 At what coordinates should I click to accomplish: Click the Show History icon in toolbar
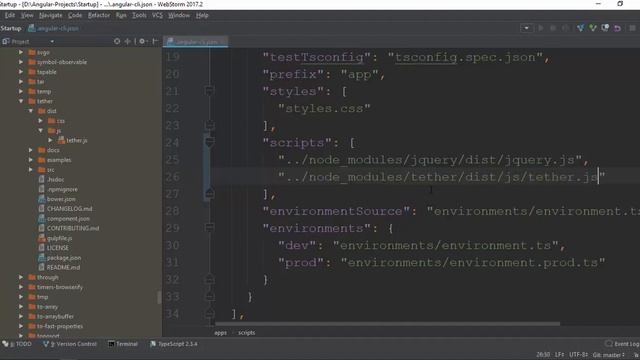[x=605, y=28]
